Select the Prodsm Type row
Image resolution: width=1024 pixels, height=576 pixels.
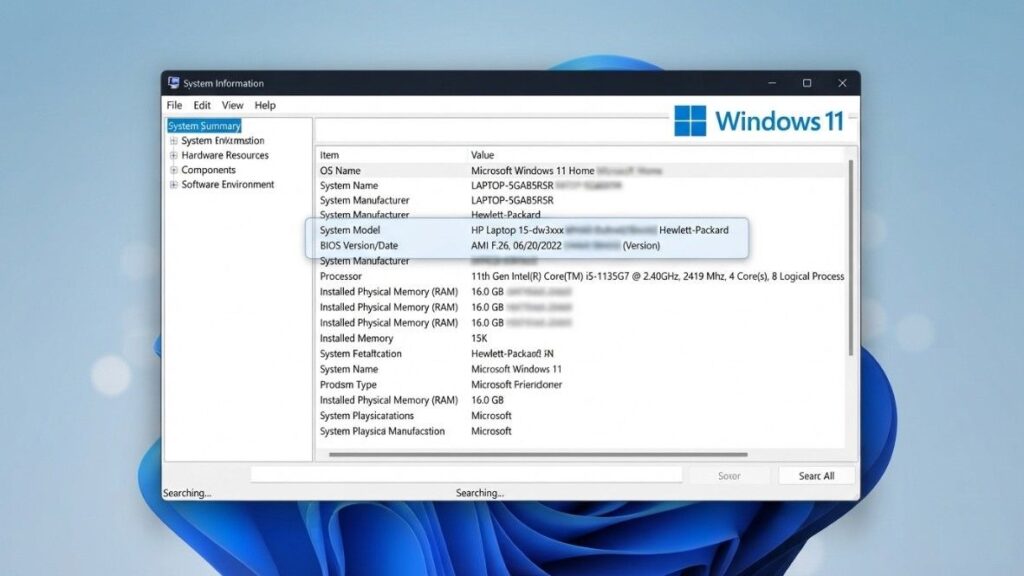point(581,385)
